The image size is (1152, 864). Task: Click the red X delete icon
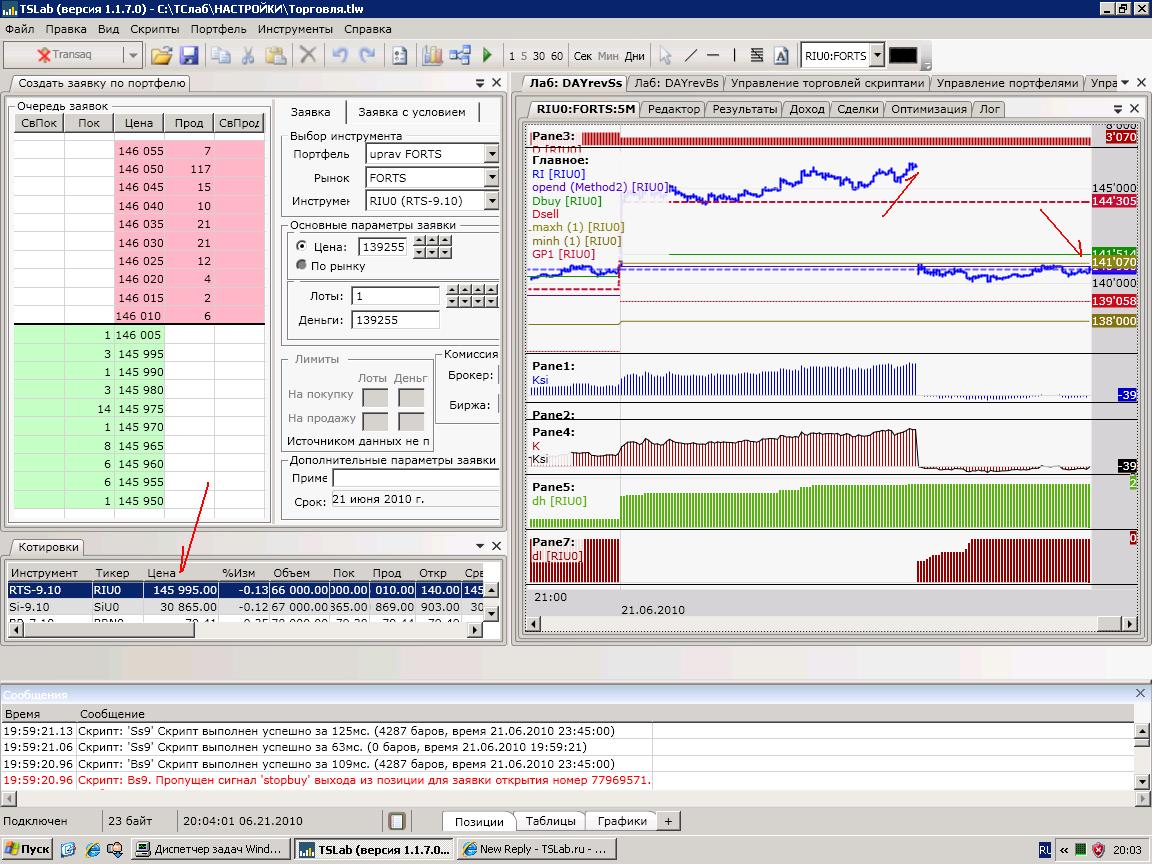[309, 56]
